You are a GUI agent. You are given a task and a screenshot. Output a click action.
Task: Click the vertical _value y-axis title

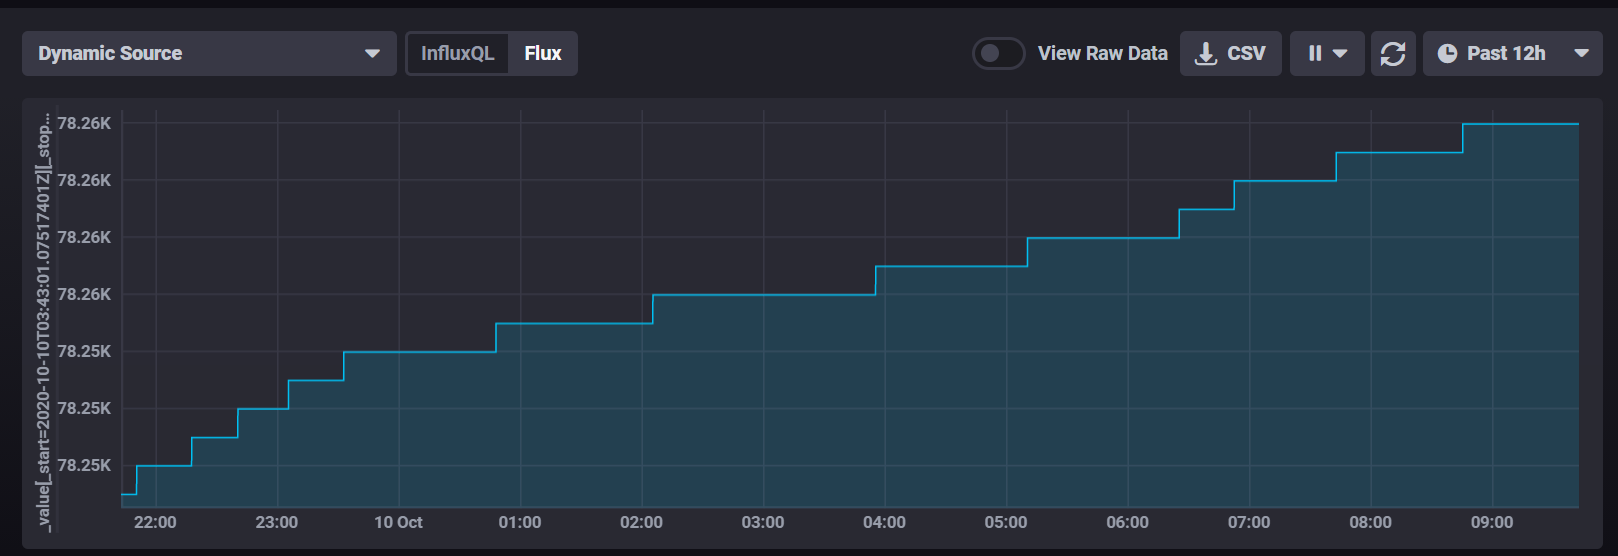(43, 320)
